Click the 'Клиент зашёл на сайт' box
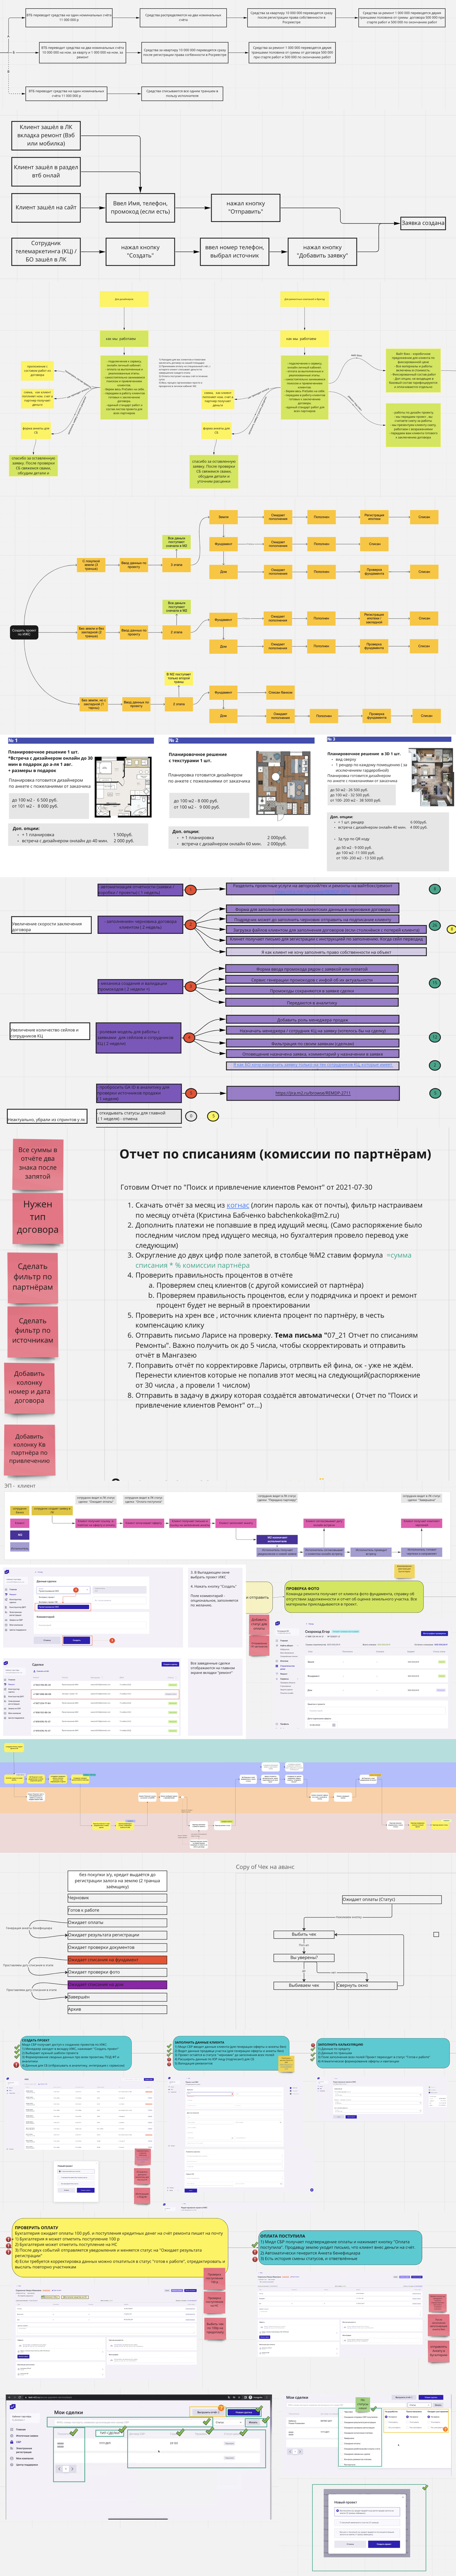Screen dimensions: 456x2576 click(x=46, y=207)
